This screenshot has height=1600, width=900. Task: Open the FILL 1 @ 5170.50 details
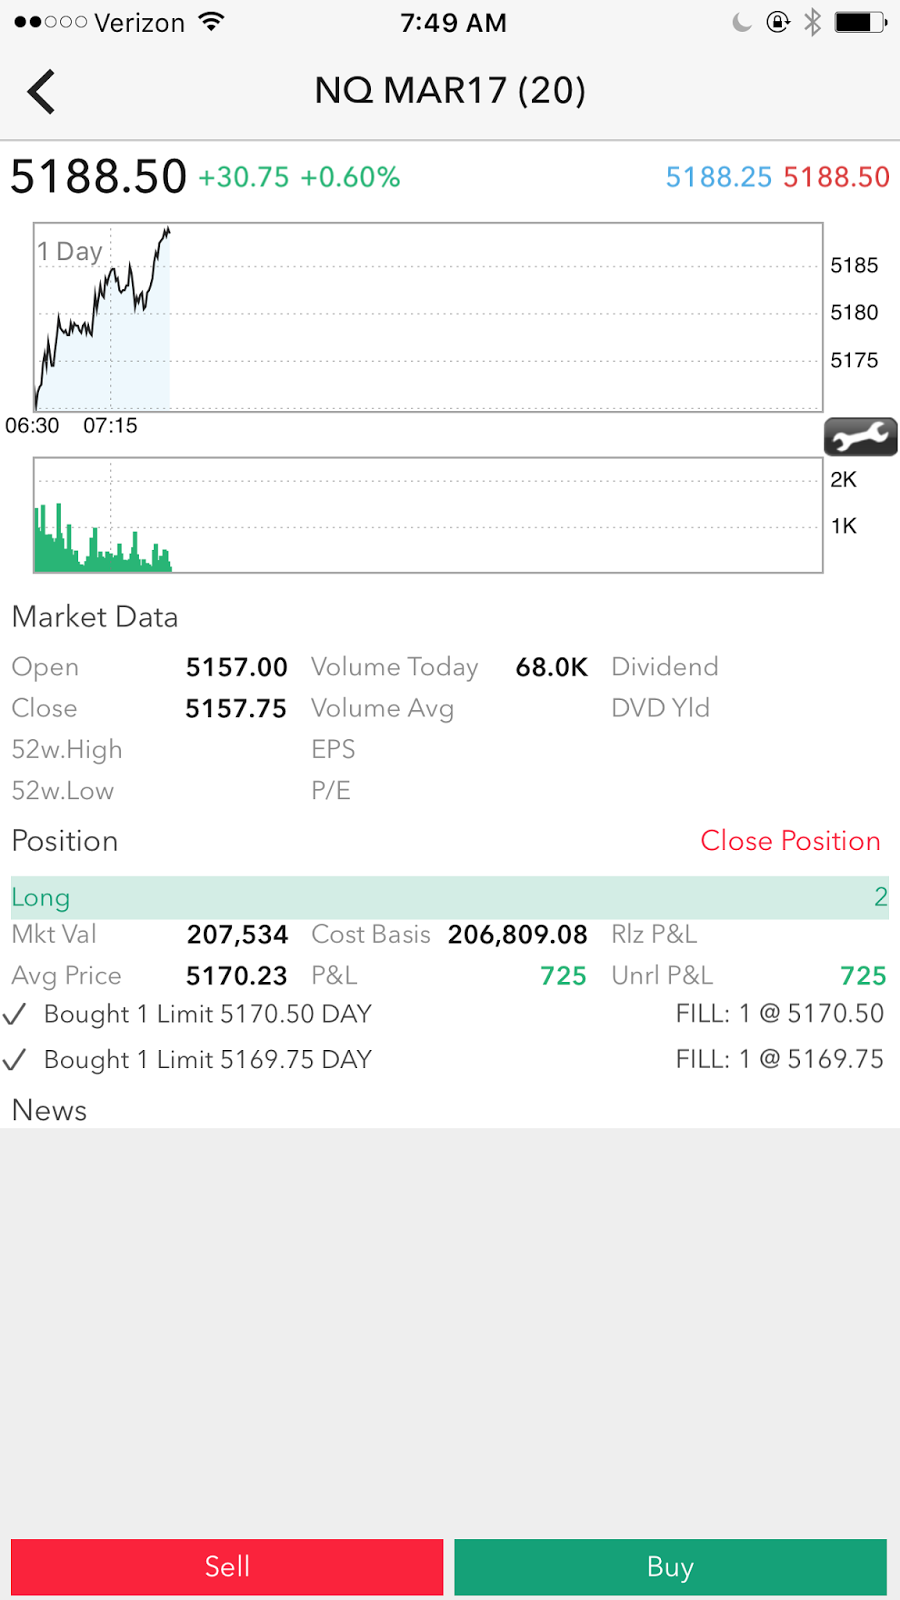(x=779, y=1014)
